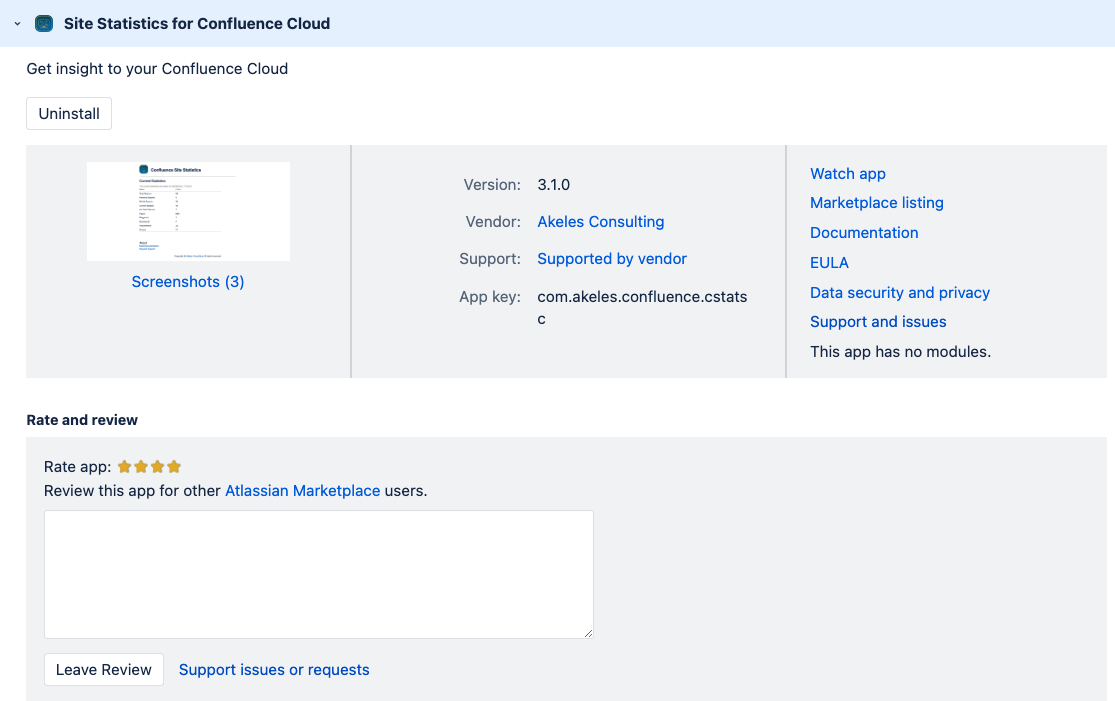Choose the third rating star
Screen dimensions: 1115x701
tap(158, 467)
